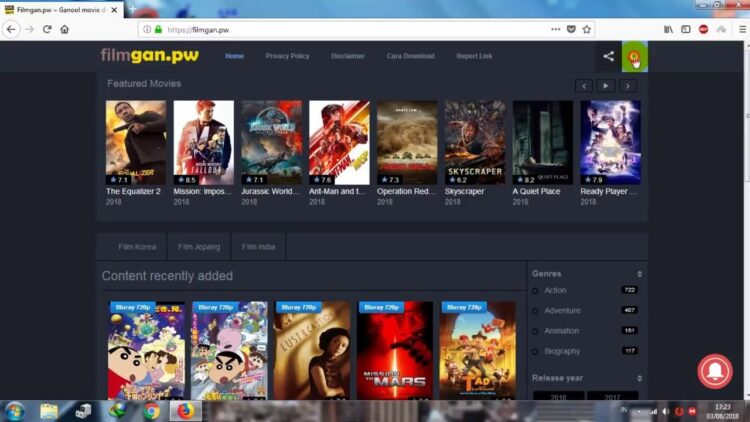The width and height of the screenshot is (750, 422).
Task: Bookmark this page with the star icon
Action: click(x=587, y=30)
